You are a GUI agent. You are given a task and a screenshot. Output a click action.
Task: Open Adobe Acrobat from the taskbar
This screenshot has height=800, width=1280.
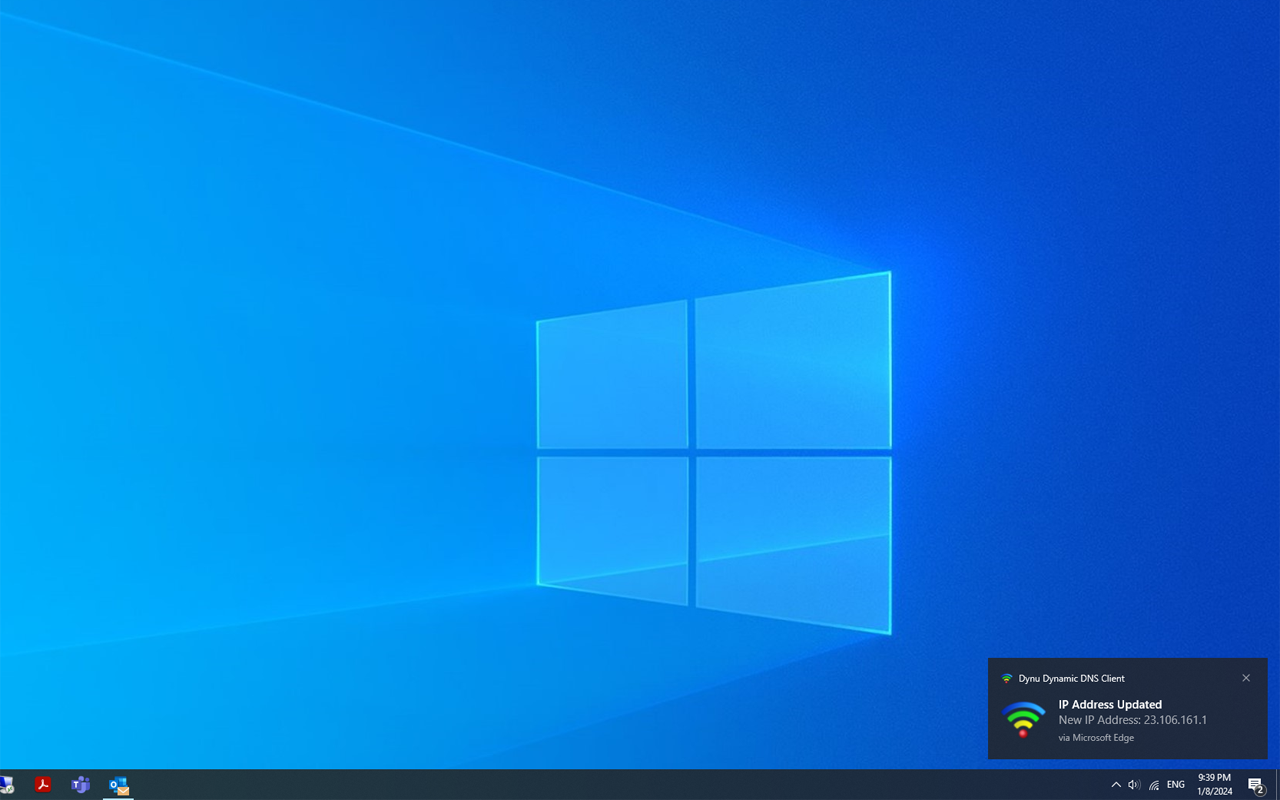tap(43, 785)
